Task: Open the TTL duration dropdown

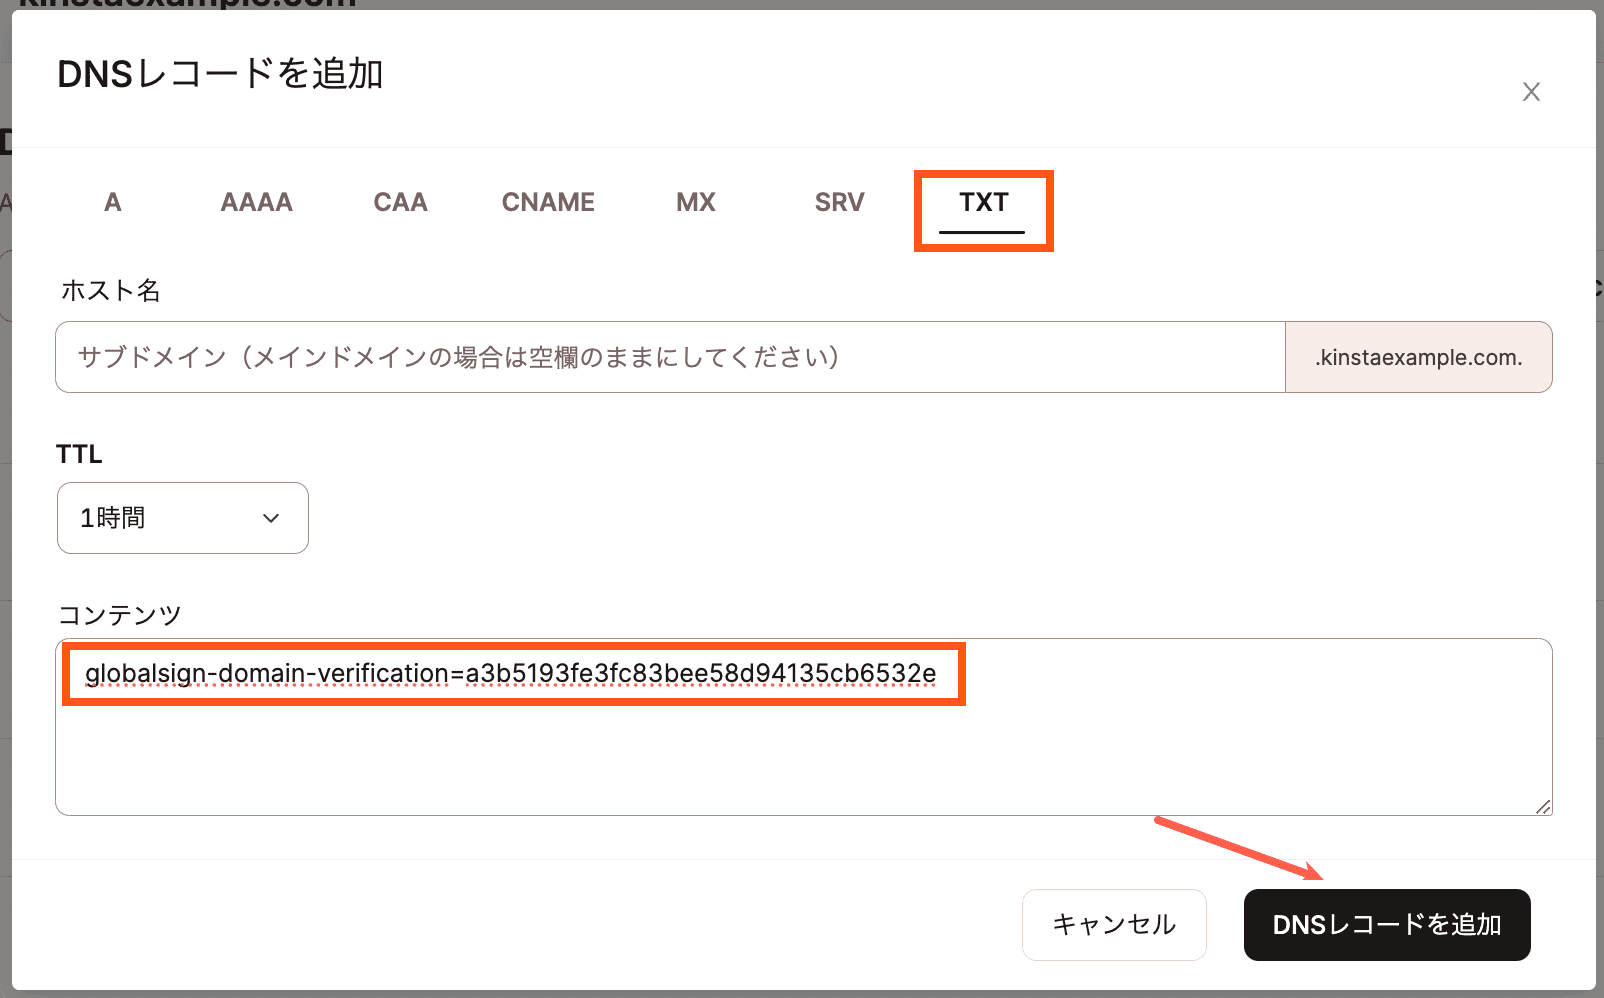Action: [182, 518]
